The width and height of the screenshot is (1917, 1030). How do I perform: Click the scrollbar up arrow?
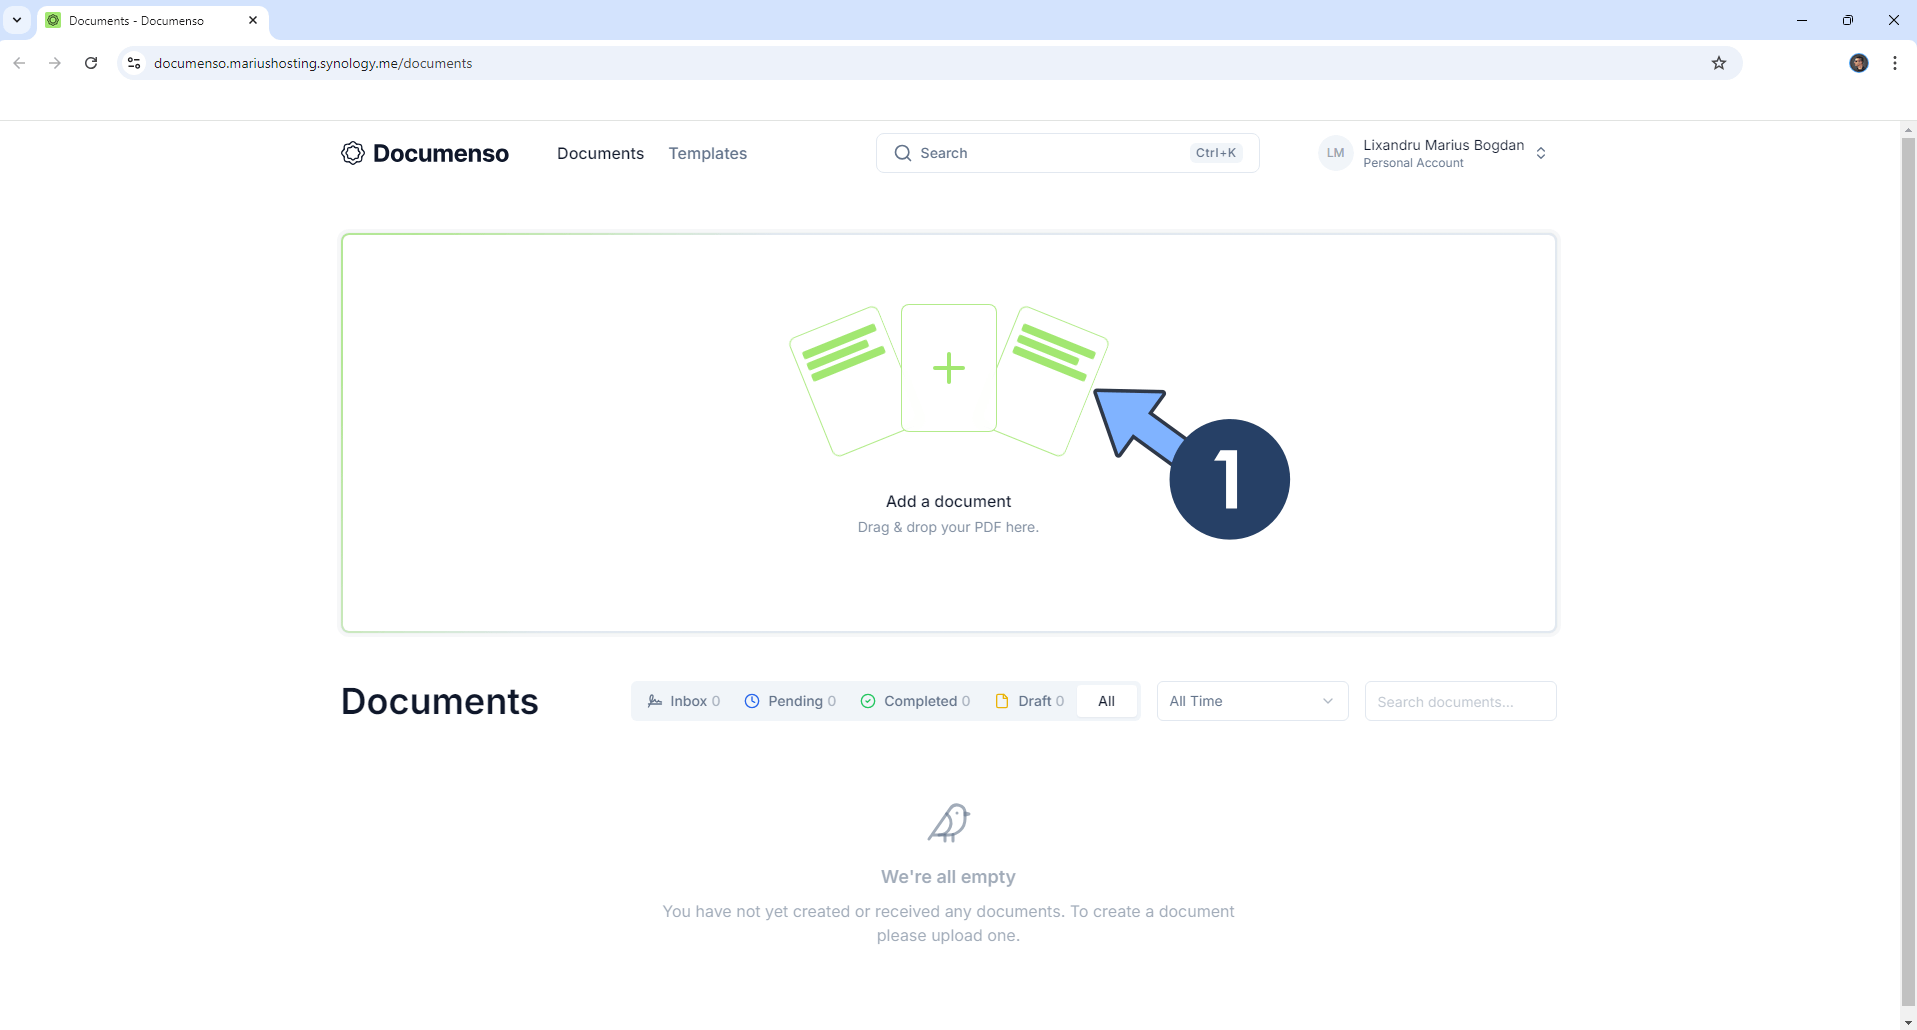pyautogui.click(x=1908, y=129)
